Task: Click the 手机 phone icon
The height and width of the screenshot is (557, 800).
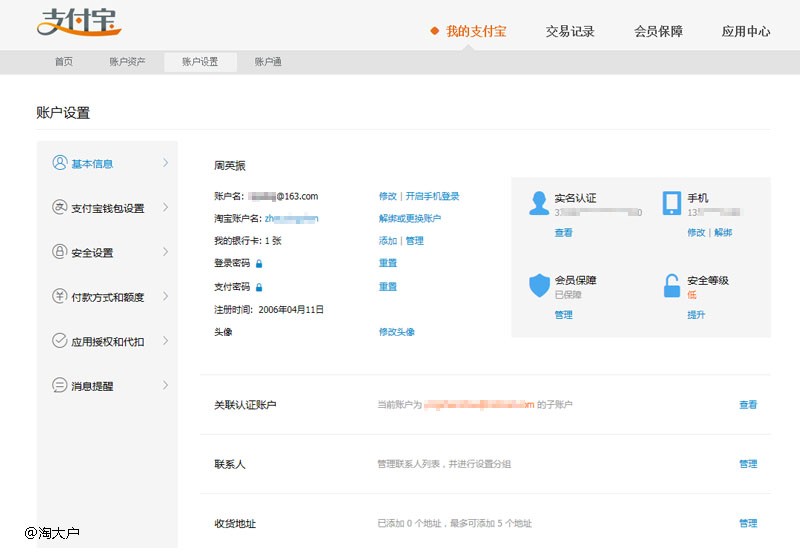Action: [x=671, y=203]
